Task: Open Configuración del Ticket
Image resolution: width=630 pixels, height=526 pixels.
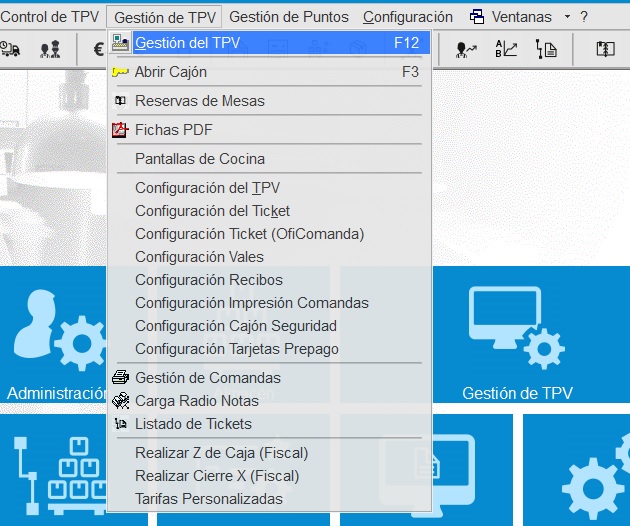Action: 270,211
